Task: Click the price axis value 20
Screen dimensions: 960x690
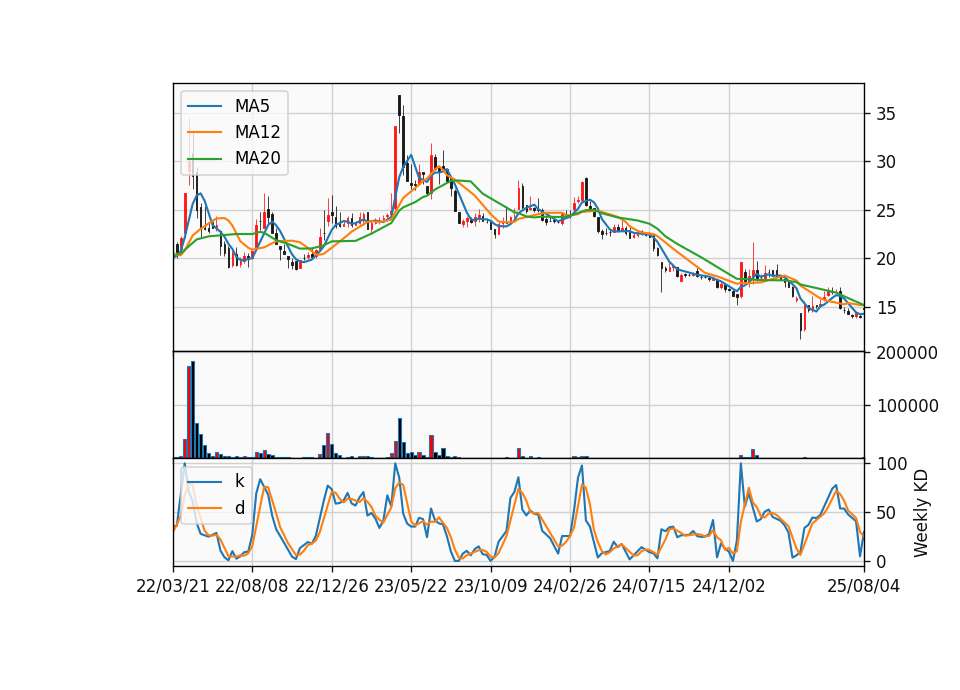Action: coord(886,260)
